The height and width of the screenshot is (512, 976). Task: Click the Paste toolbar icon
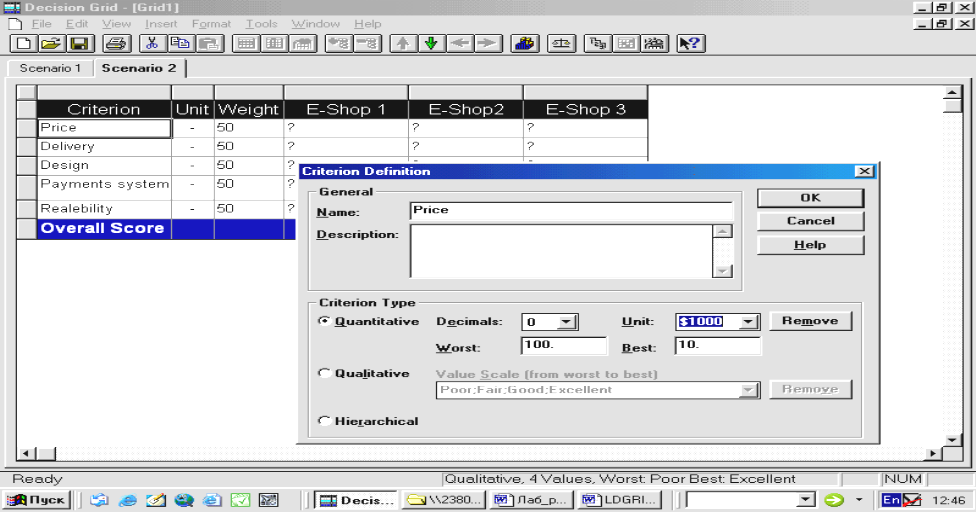210,44
